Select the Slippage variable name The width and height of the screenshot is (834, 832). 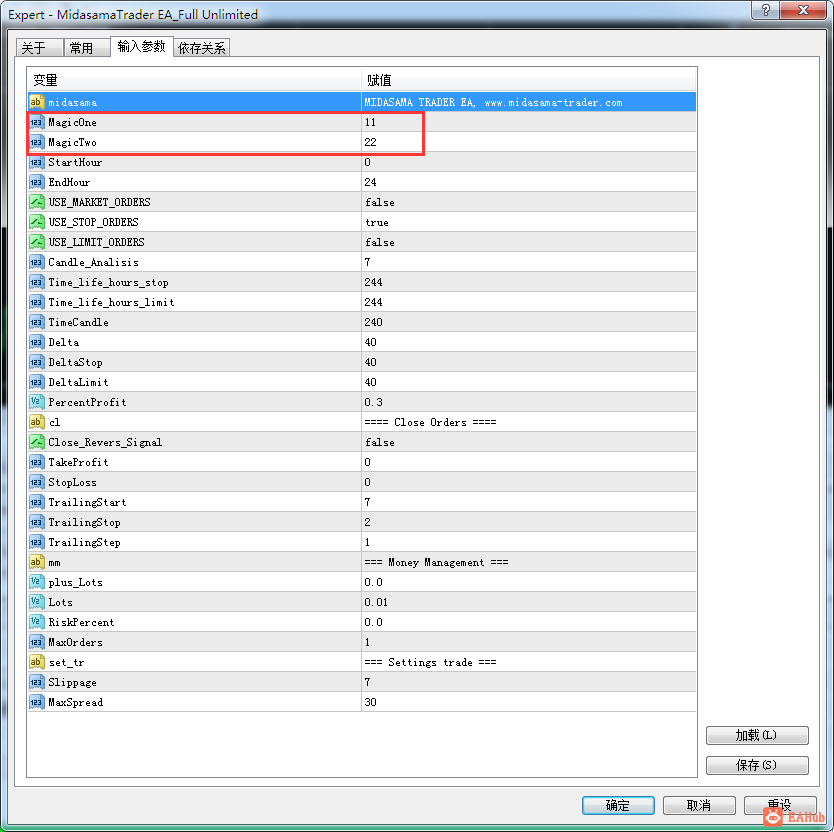coord(72,683)
